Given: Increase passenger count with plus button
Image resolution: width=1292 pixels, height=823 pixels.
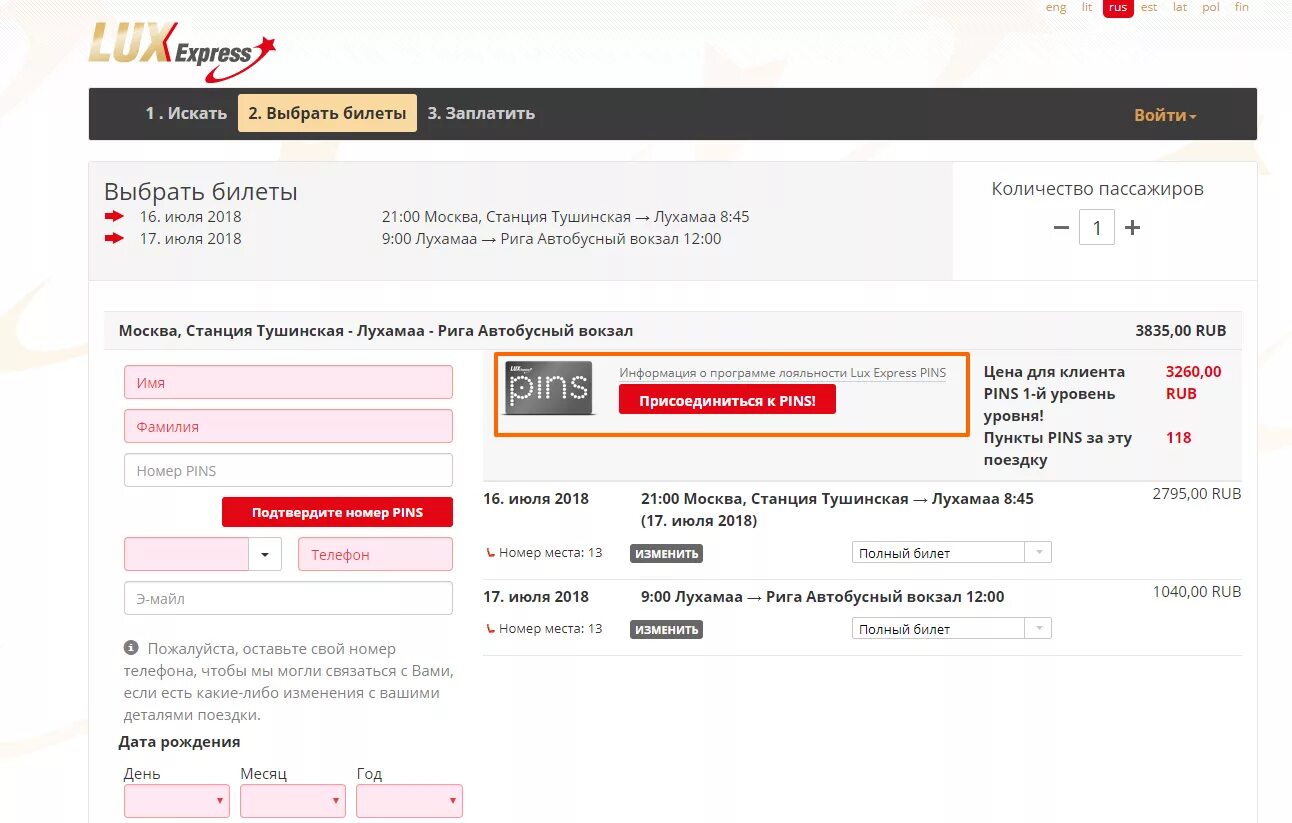Looking at the screenshot, I should point(1132,228).
